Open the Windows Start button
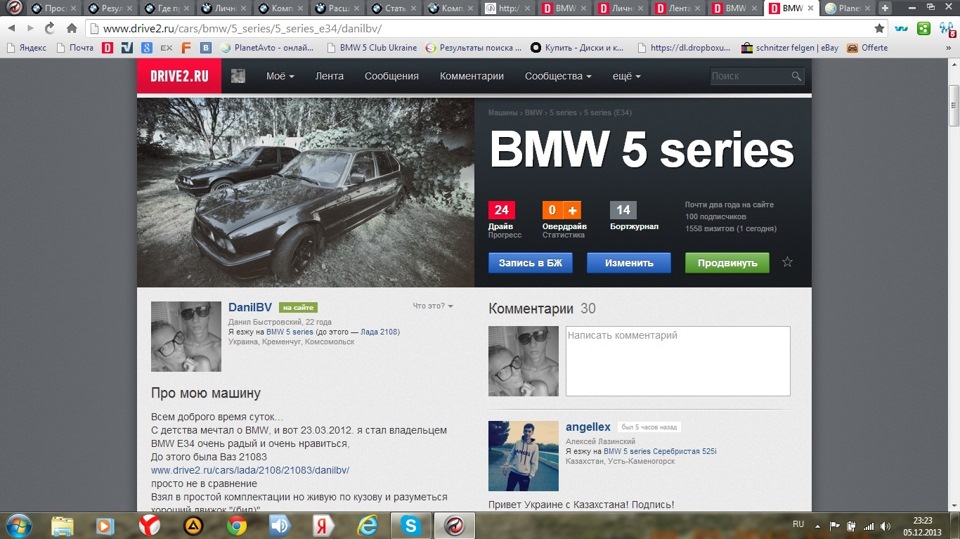960x539 pixels. tap(18, 526)
